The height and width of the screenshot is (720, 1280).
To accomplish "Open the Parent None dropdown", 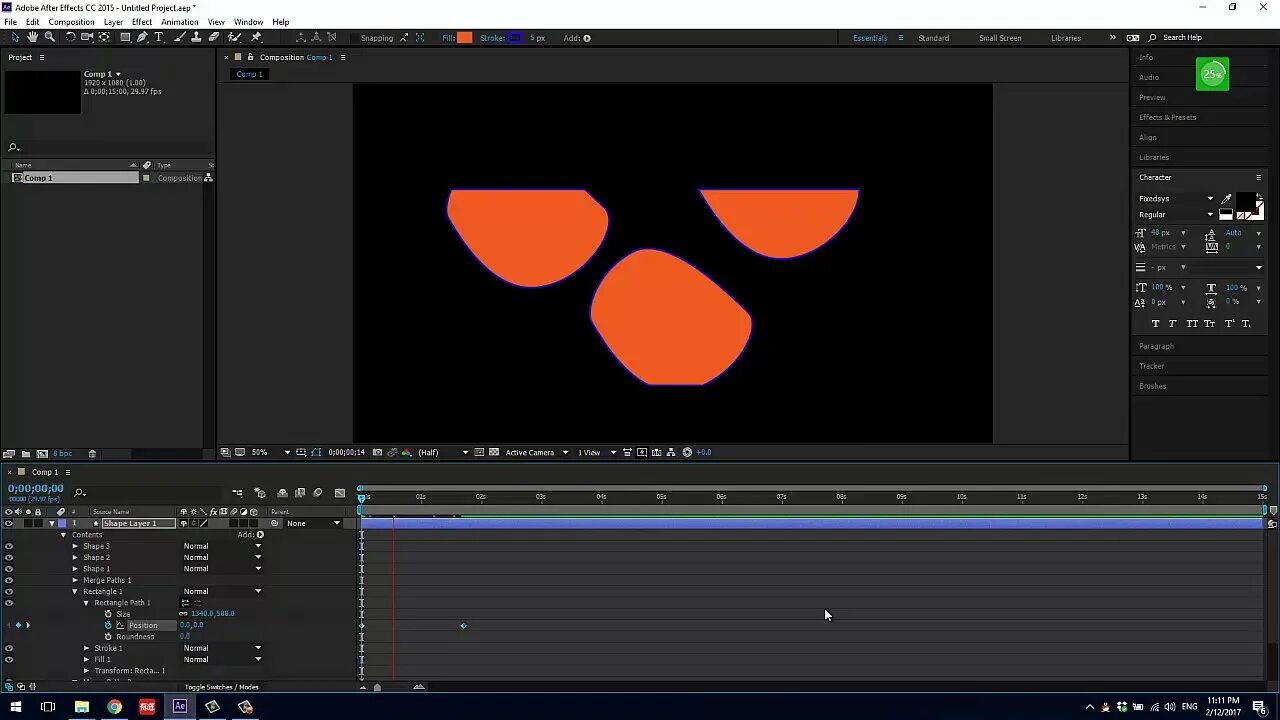I will coord(314,523).
